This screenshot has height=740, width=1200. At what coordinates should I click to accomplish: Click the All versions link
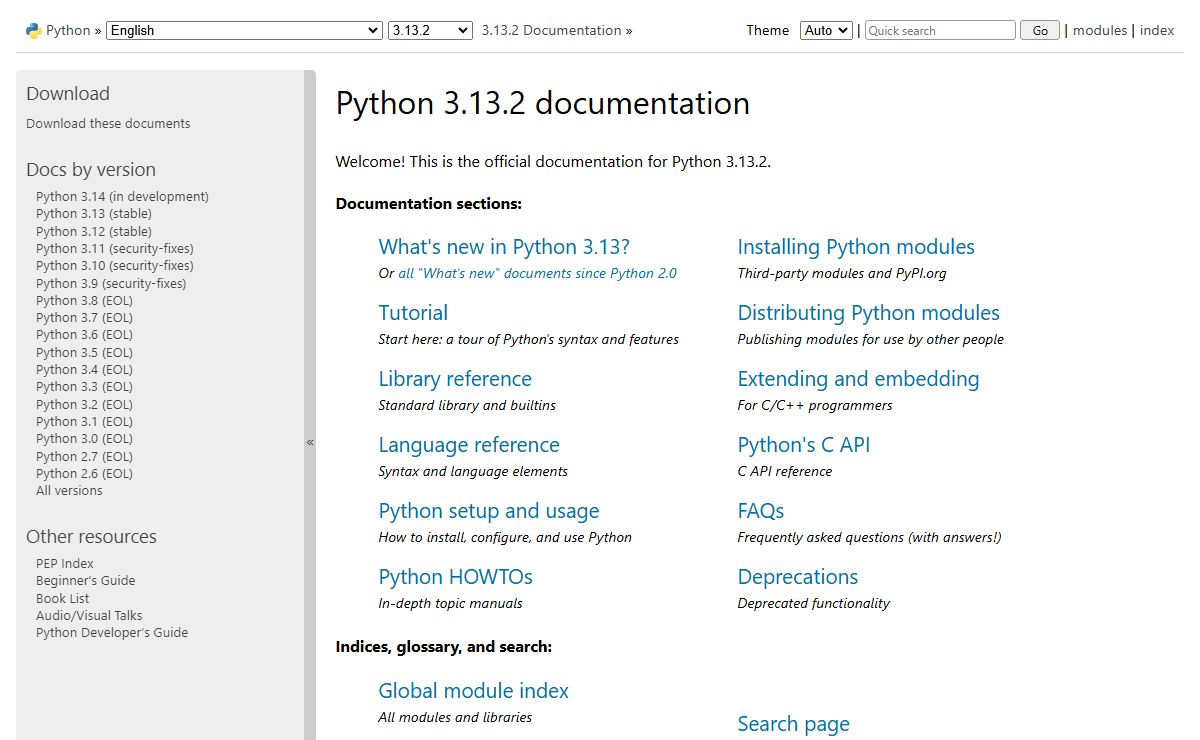click(69, 491)
